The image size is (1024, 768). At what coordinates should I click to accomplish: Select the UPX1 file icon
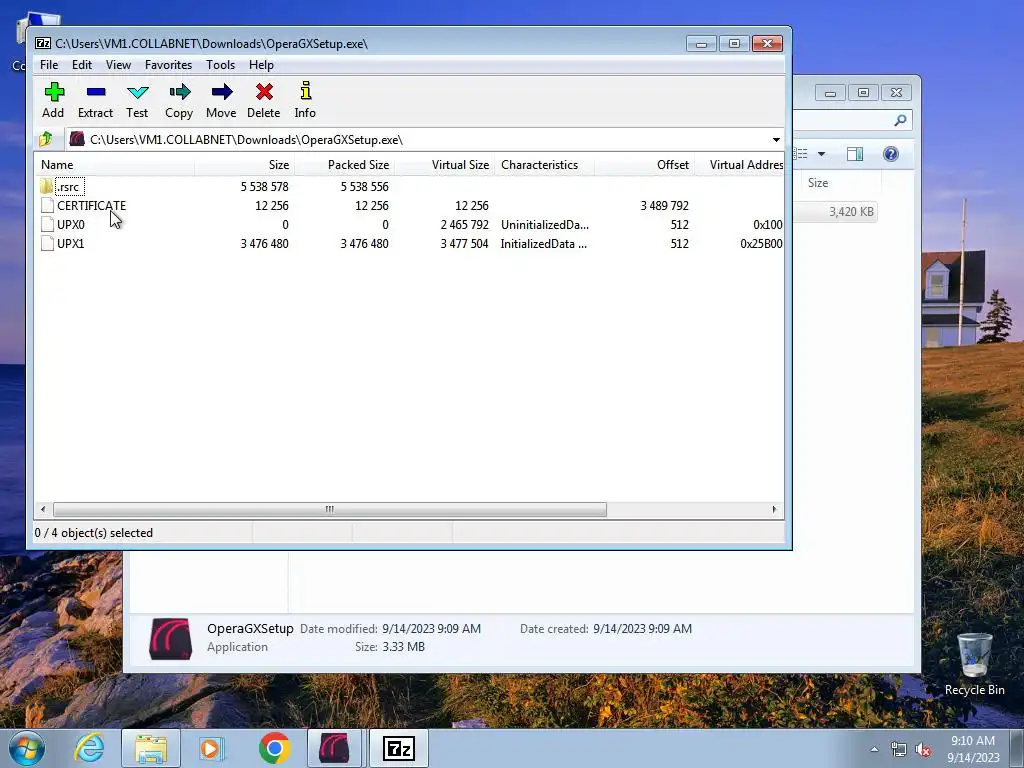click(x=47, y=243)
